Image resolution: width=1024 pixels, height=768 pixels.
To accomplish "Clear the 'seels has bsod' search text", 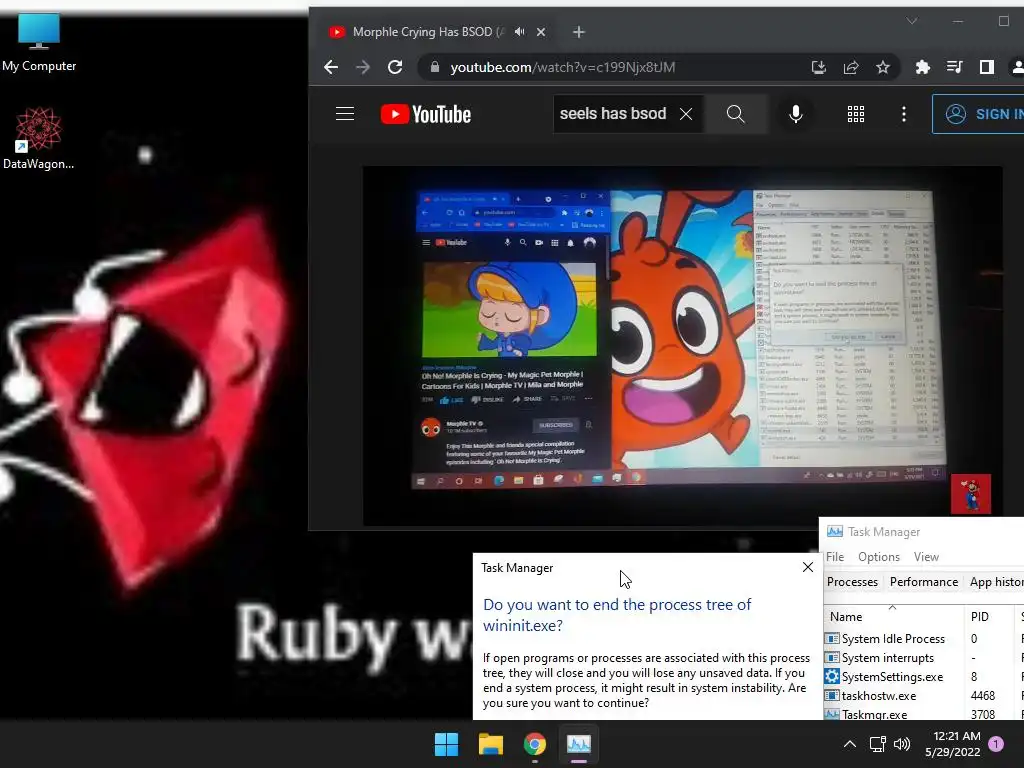I will (x=686, y=114).
